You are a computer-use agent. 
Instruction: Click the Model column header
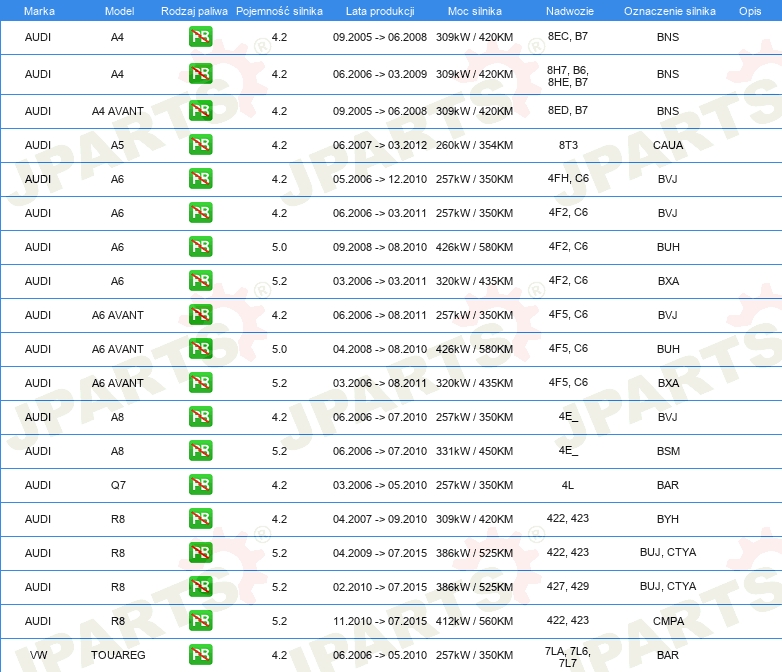pyautogui.click(x=119, y=11)
